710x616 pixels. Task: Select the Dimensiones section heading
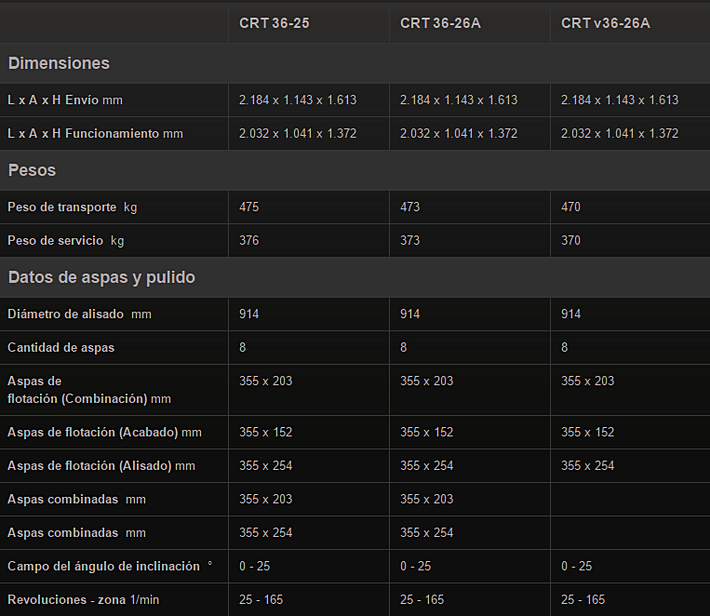tap(59, 63)
